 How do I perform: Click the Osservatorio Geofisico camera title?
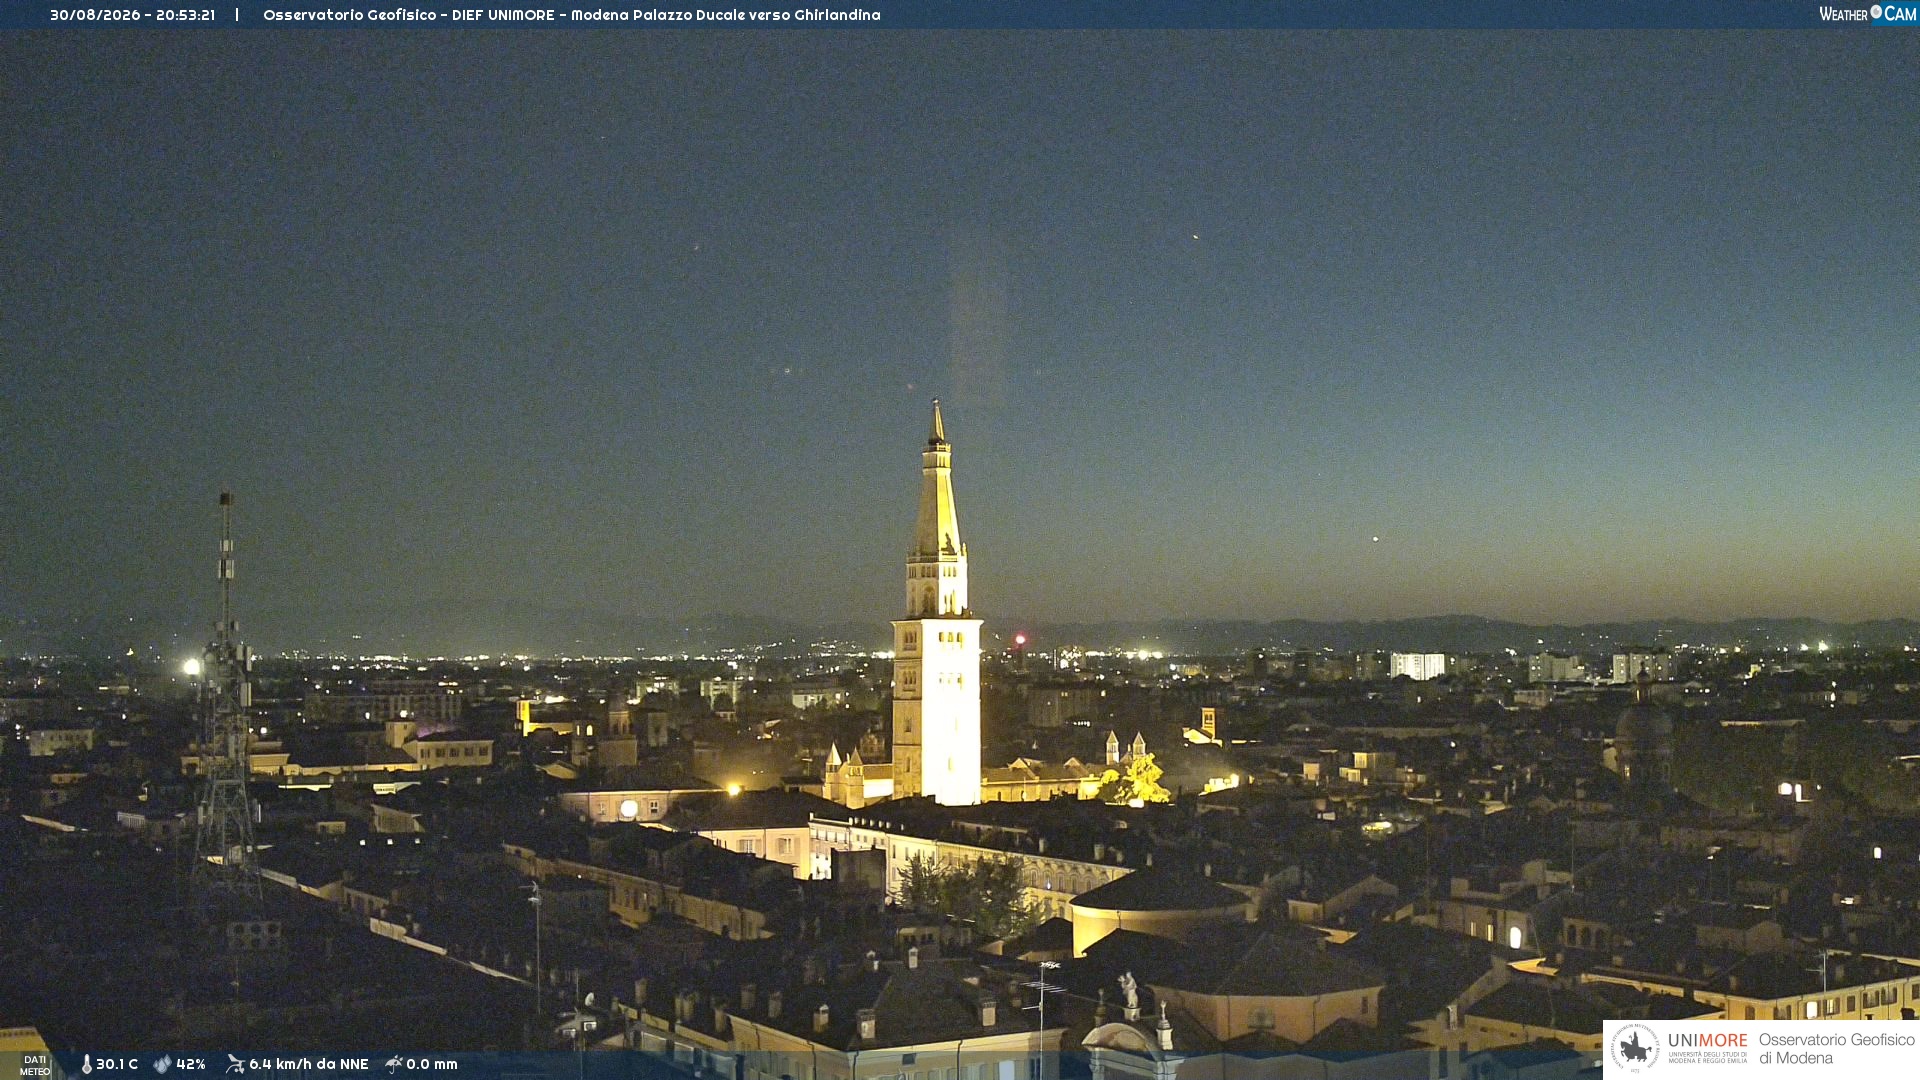click(572, 15)
